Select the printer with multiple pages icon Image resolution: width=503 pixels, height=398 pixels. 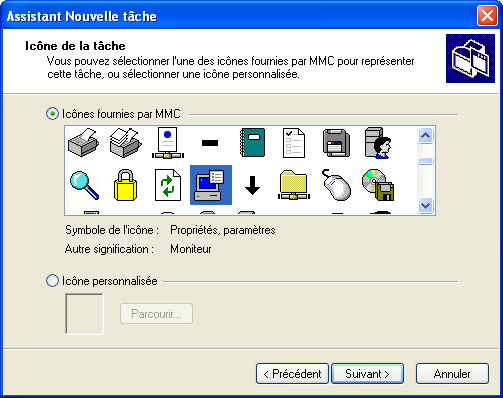pos(126,142)
